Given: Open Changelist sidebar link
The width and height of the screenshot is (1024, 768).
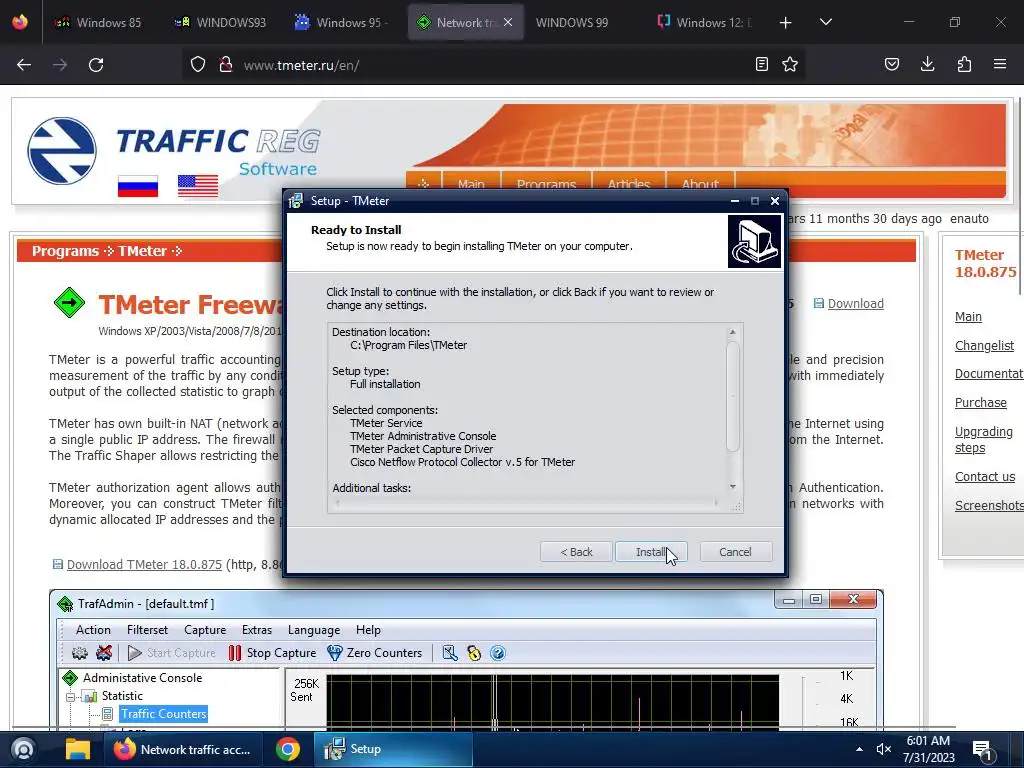Looking at the screenshot, I should [984, 345].
